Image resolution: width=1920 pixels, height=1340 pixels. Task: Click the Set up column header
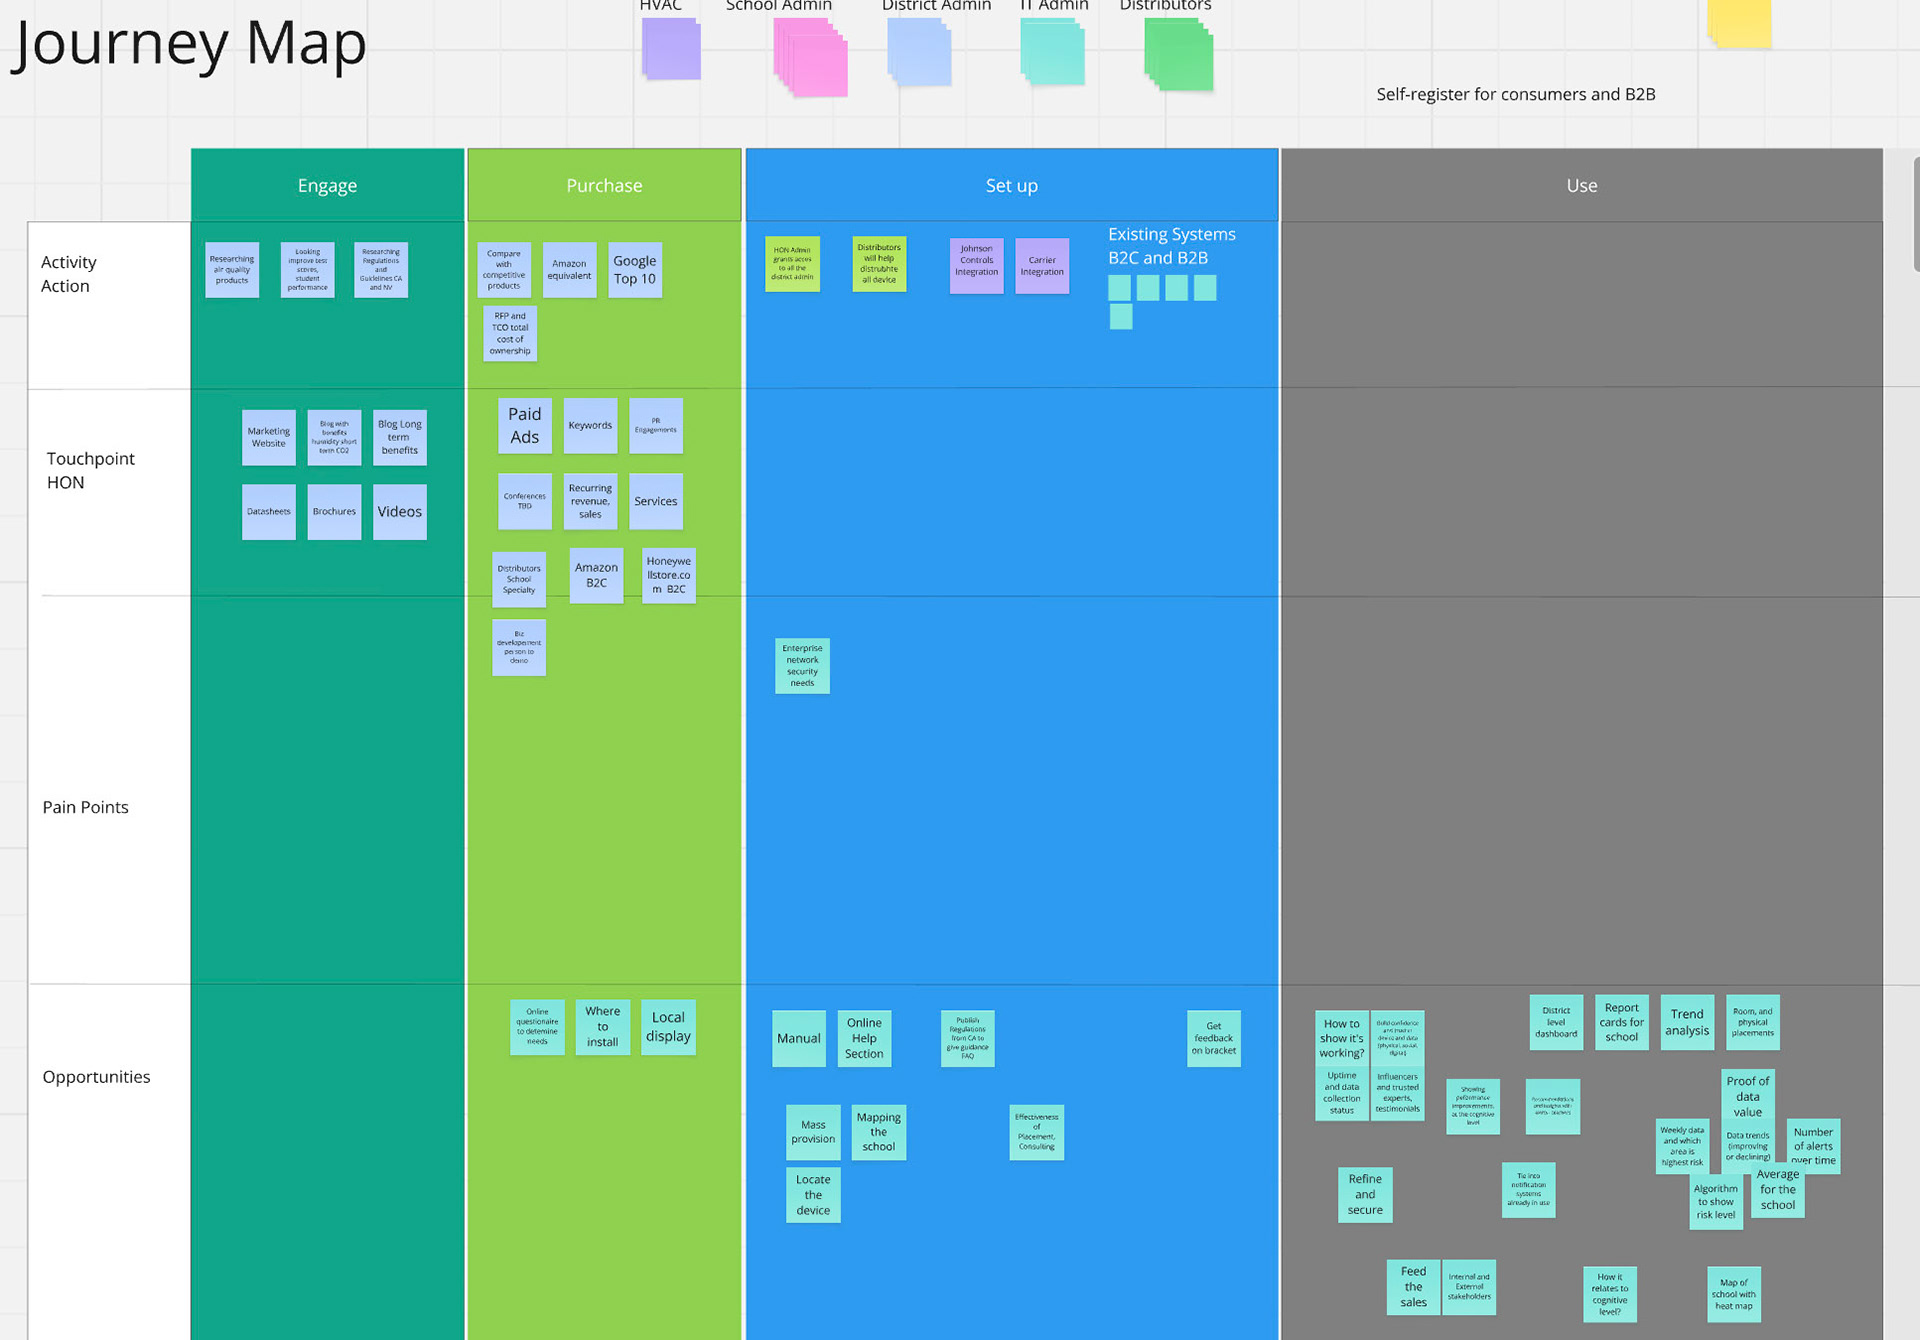pyautogui.click(x=1011, y=185)
